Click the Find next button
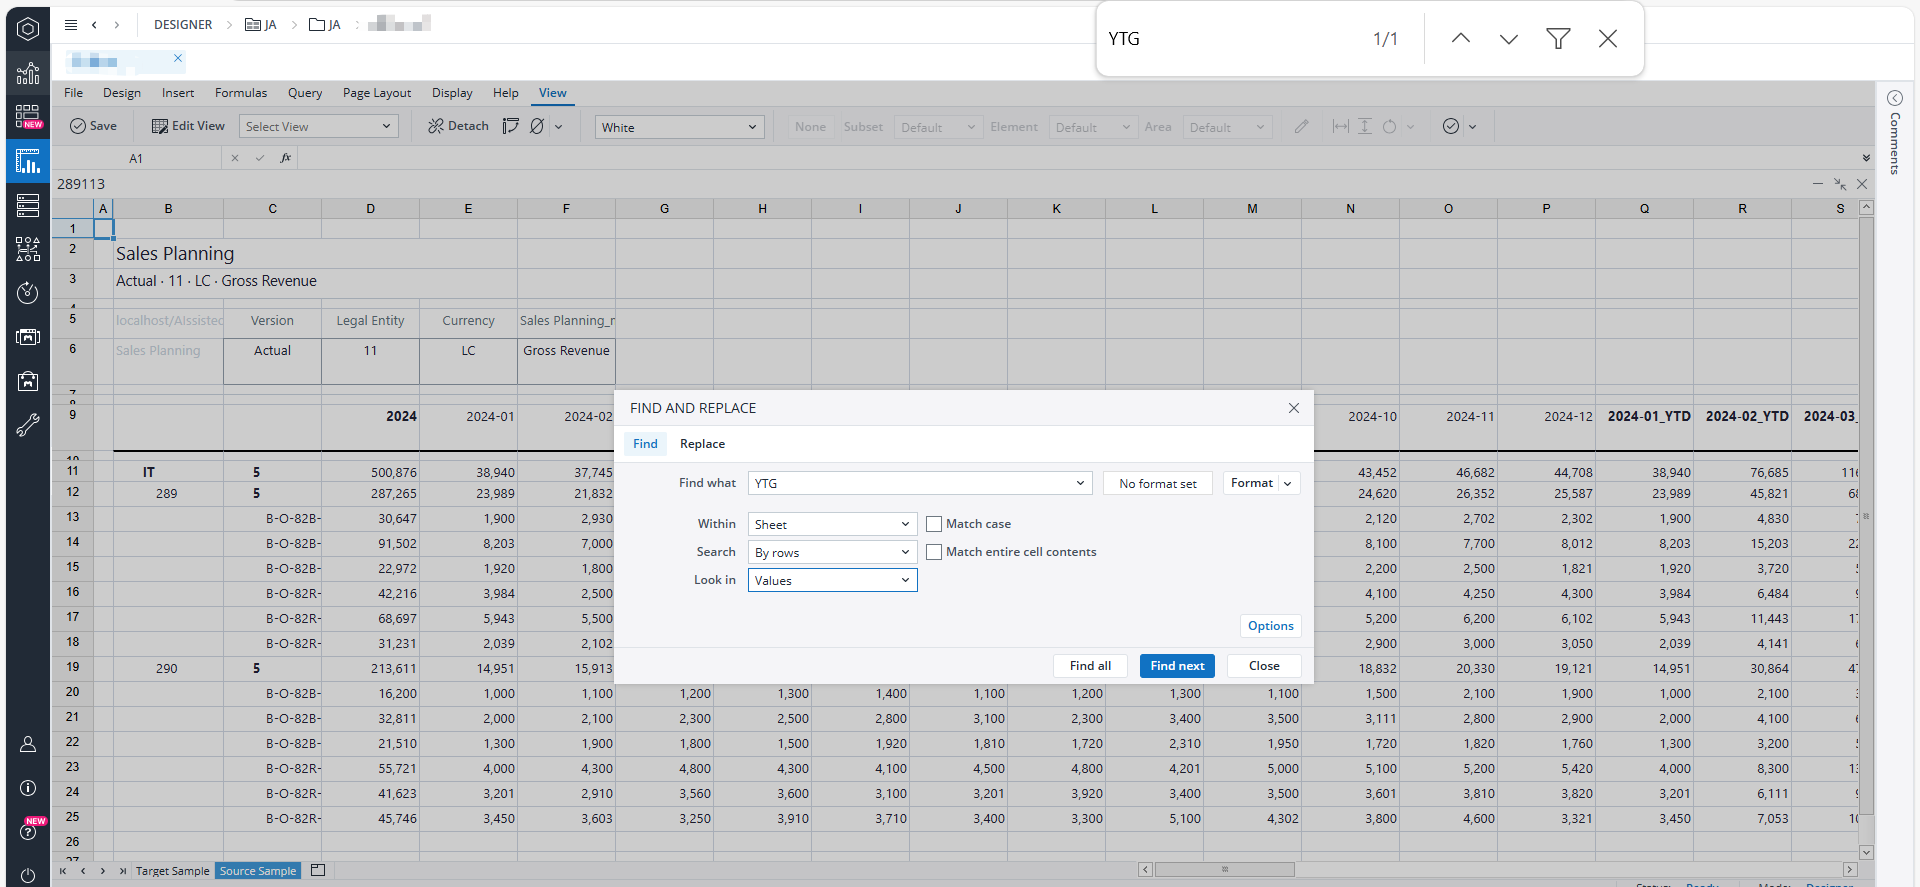 1176,666
